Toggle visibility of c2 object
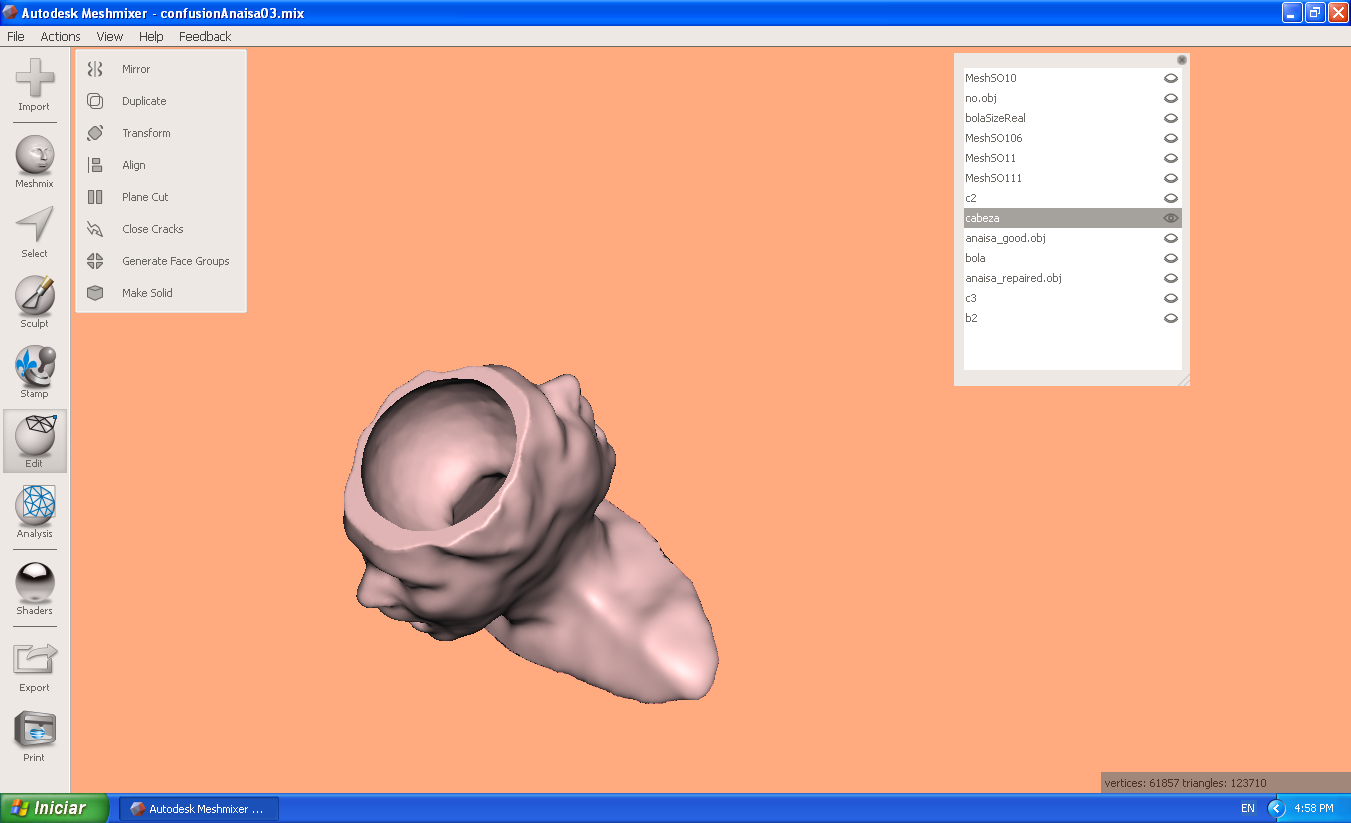This screenshot has height=823, width=1351. tap(1171, 198)
